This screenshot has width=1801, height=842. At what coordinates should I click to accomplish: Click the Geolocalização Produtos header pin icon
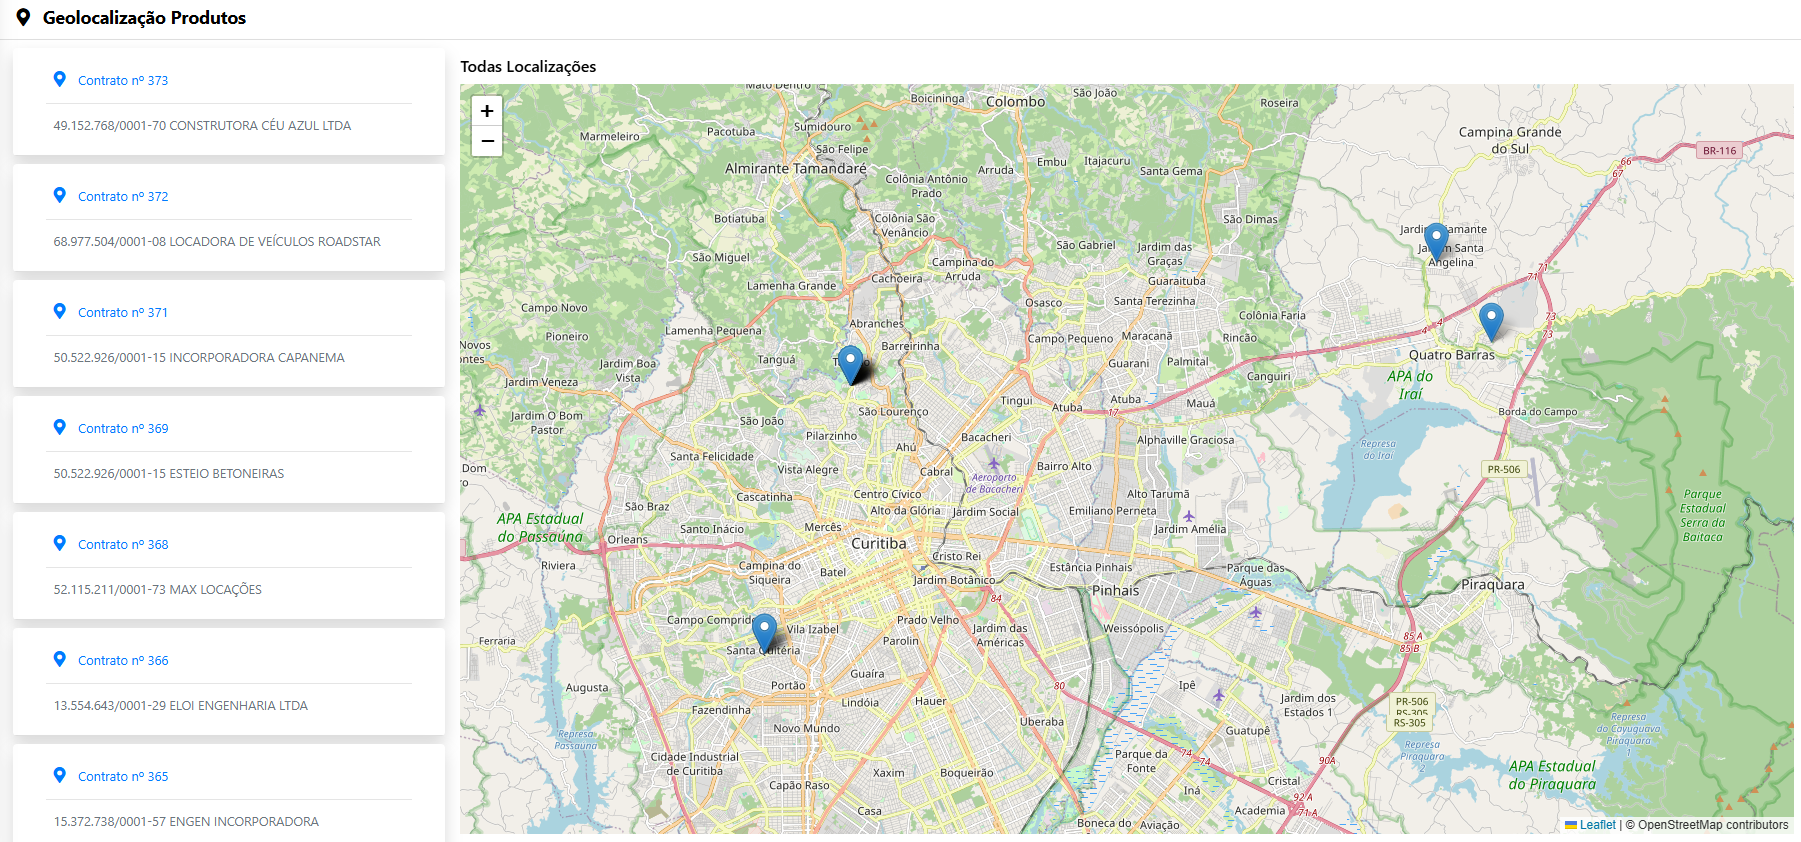pos(23,18)
